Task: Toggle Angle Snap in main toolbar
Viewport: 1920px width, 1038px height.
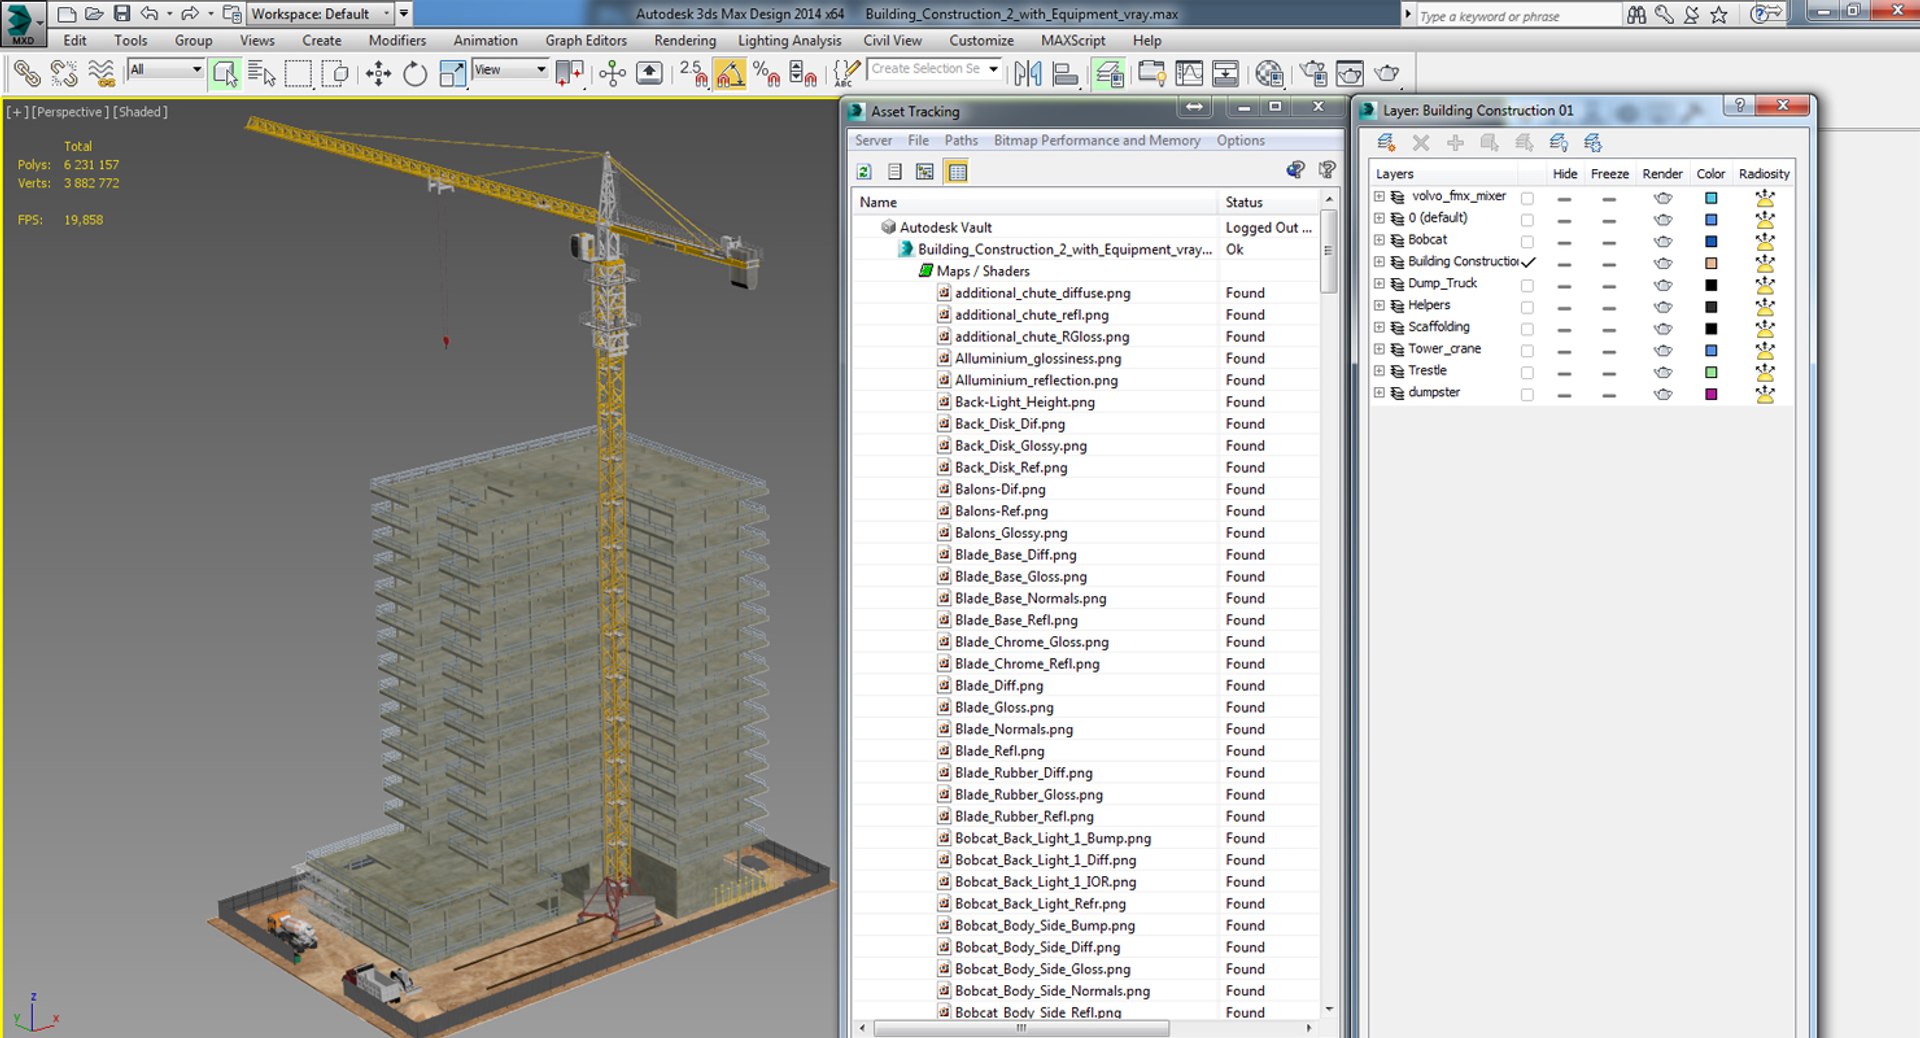Action: coord(730,73)
